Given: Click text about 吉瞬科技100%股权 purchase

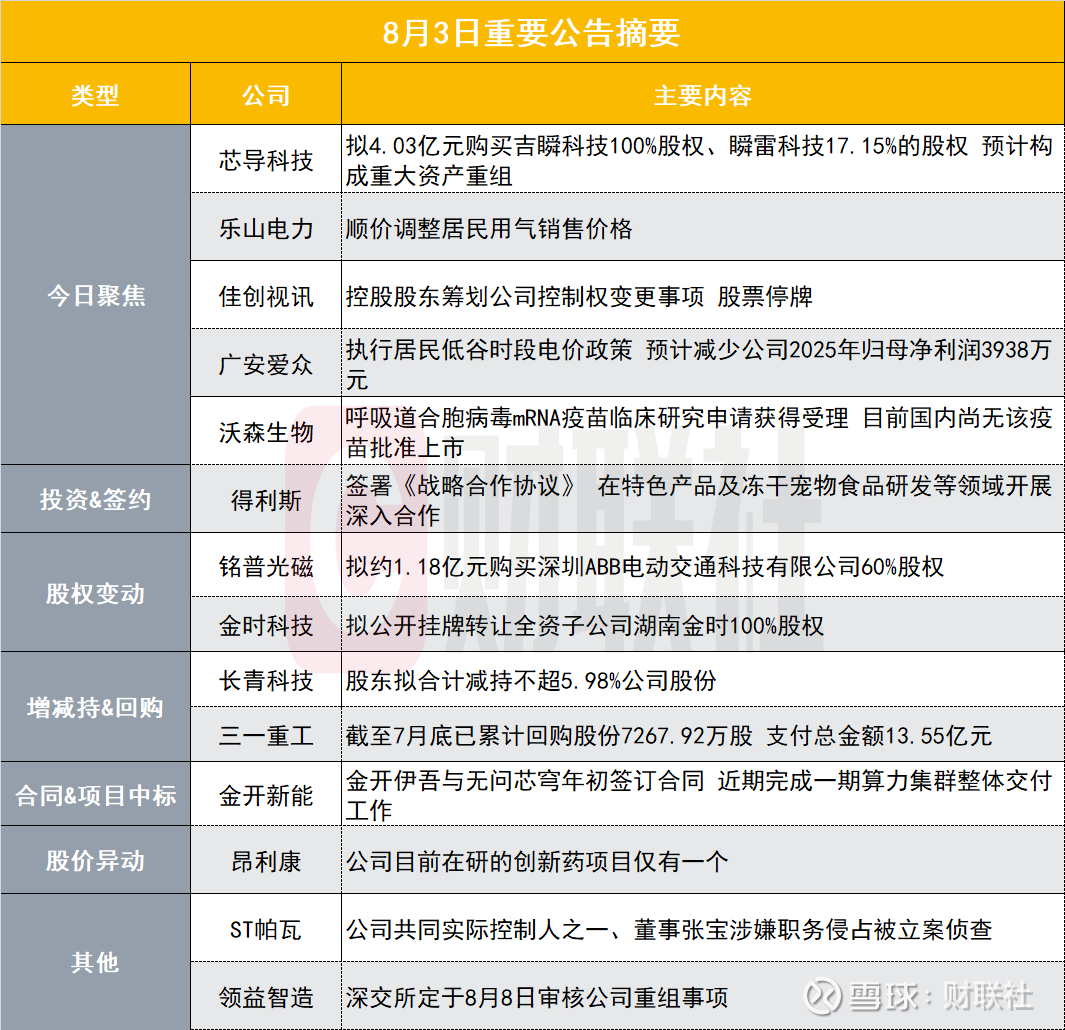Looking at the screenshot, I should coord(699,160).
